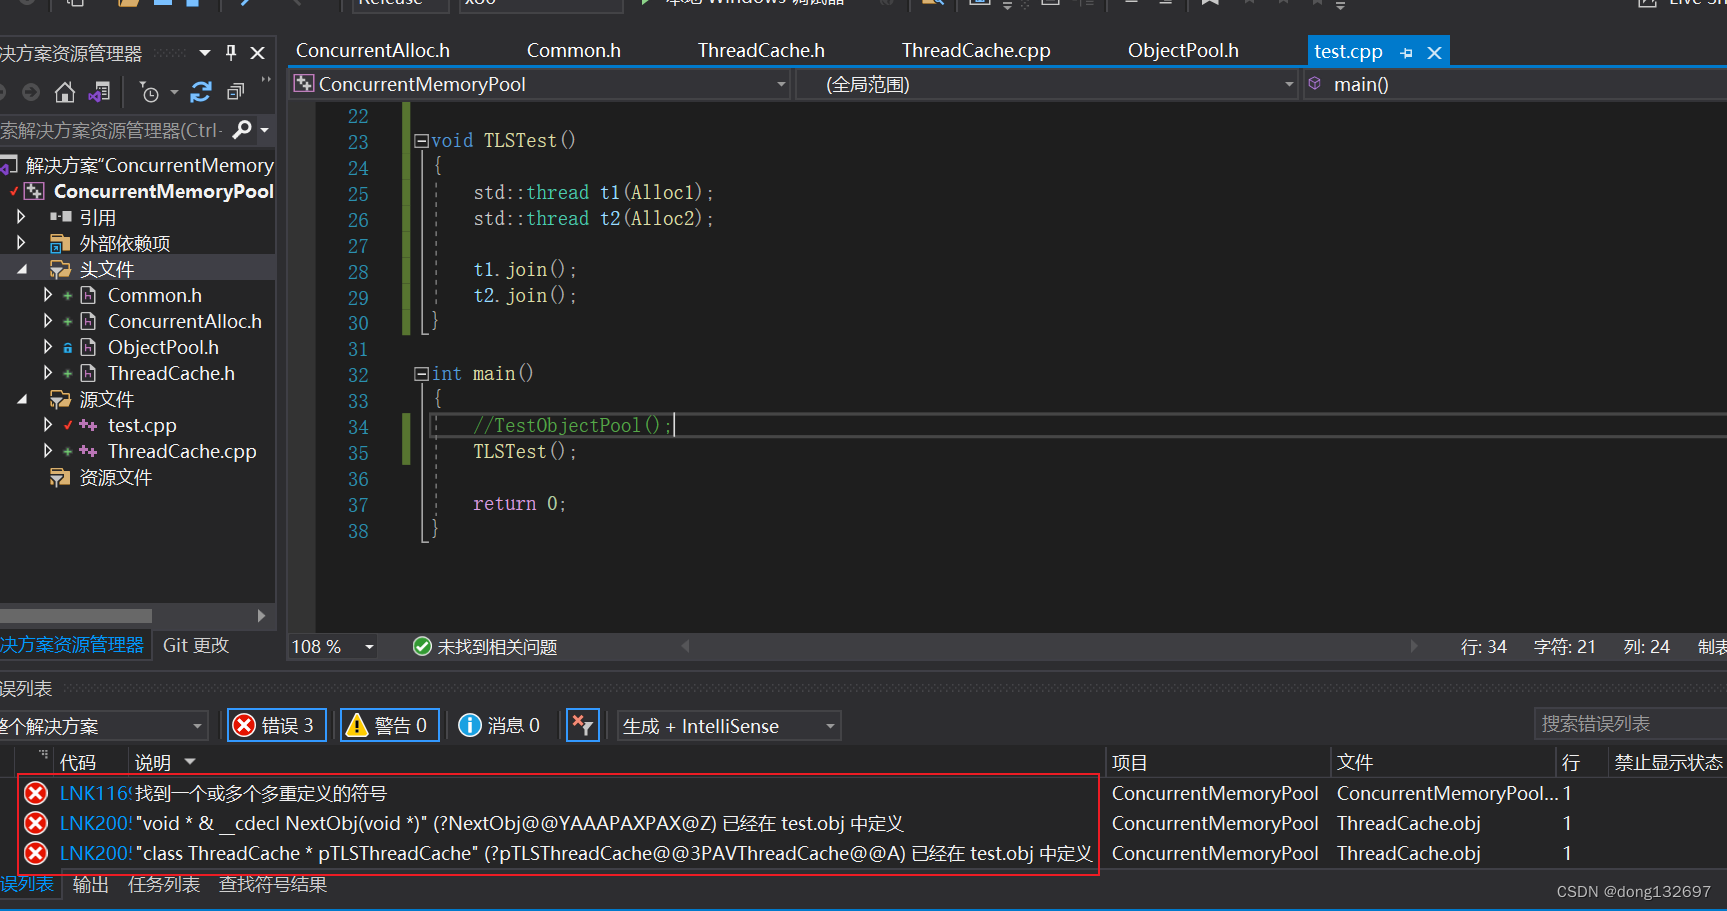Refresh Solution Explorer with sync arrows icon
This screenshot has height=911, width=1727.
coord(201,93)
